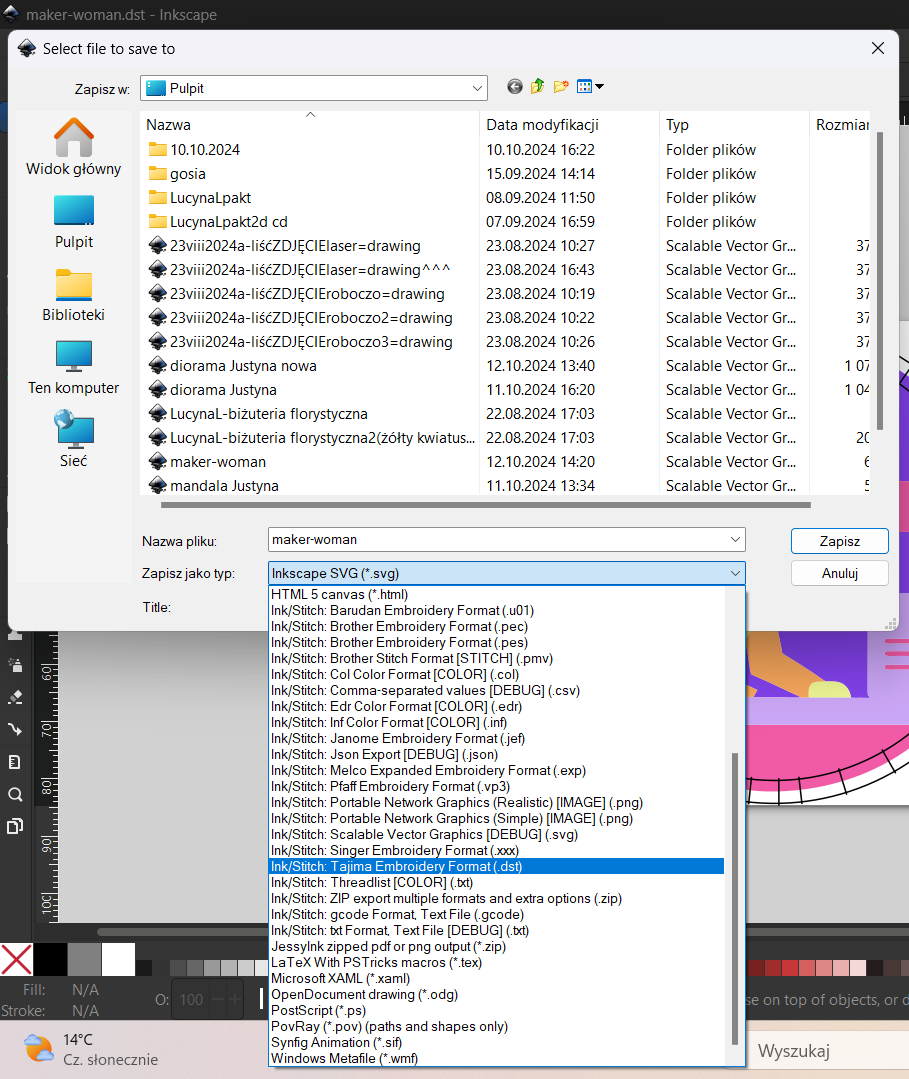
Task: Open the weather widget on the taskbar
Action: point(91,1049)
